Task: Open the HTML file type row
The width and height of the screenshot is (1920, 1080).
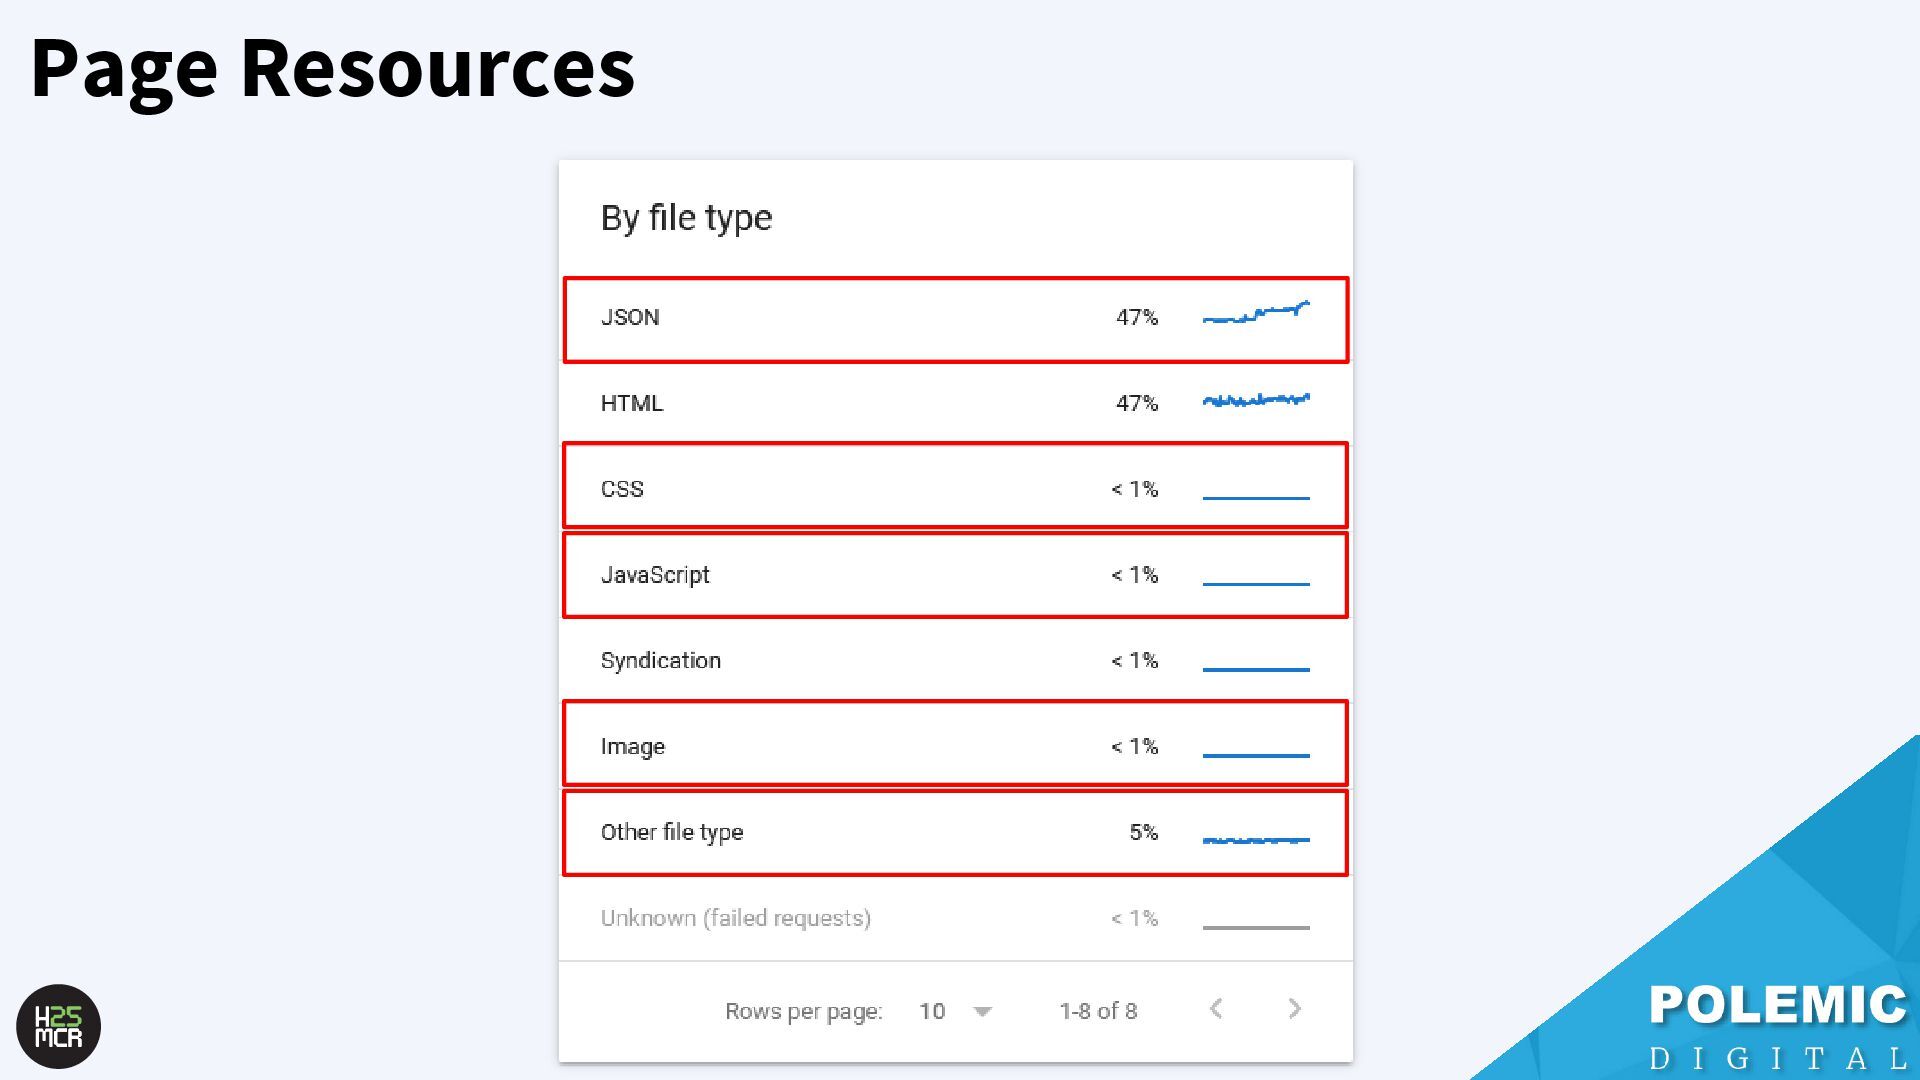Action: point(632,403)
